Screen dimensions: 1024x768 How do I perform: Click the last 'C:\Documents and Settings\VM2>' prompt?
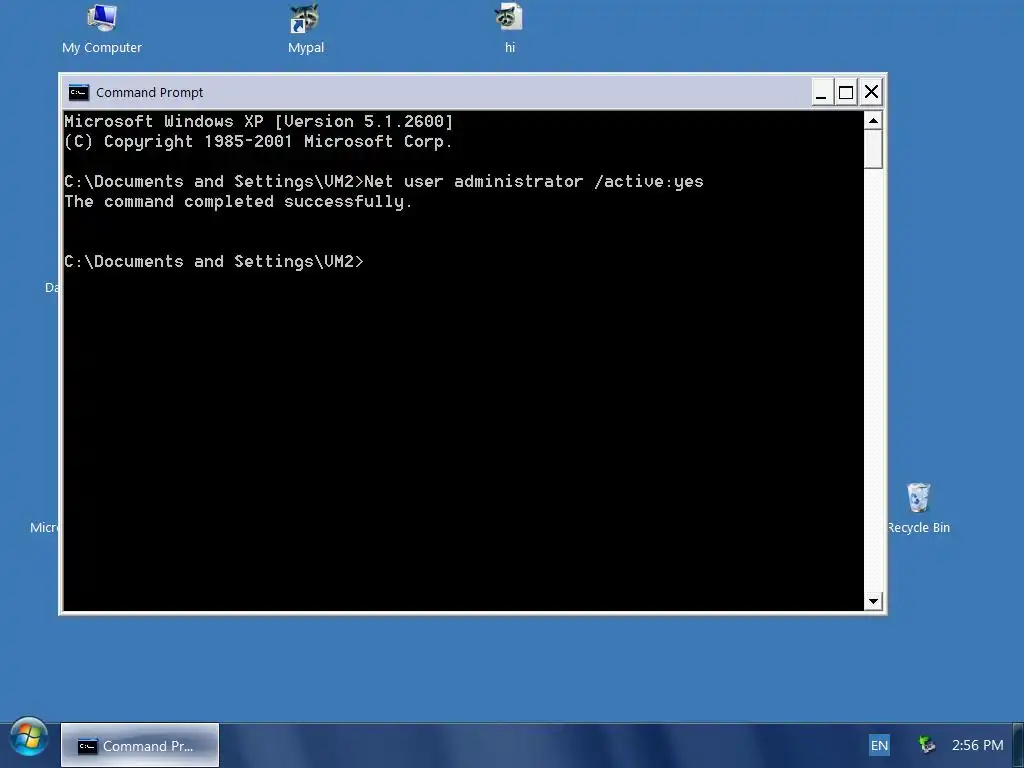tap(214, 262)
